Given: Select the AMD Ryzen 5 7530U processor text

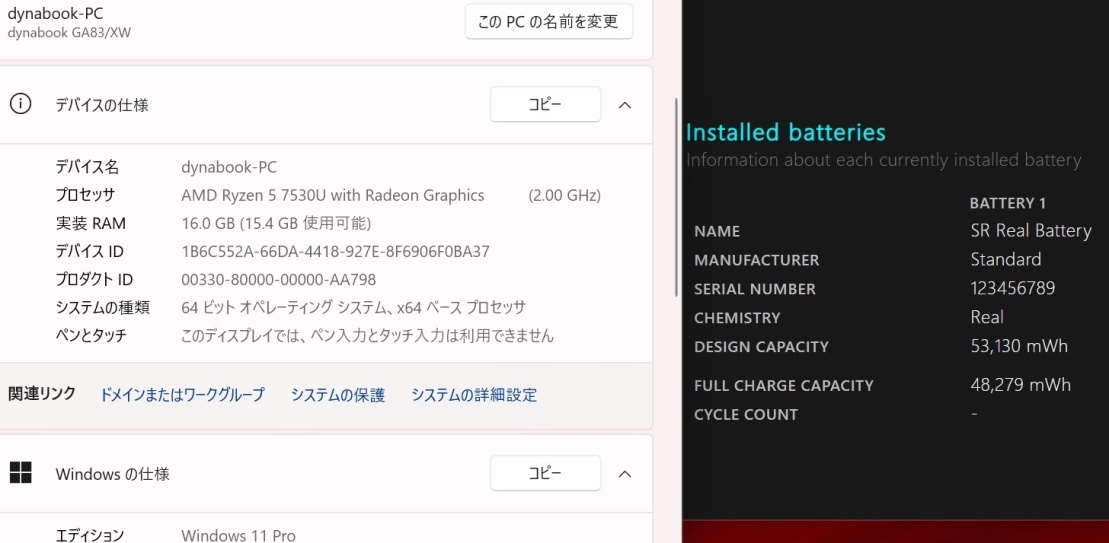Looking at the screenshot, I should 333,195.
